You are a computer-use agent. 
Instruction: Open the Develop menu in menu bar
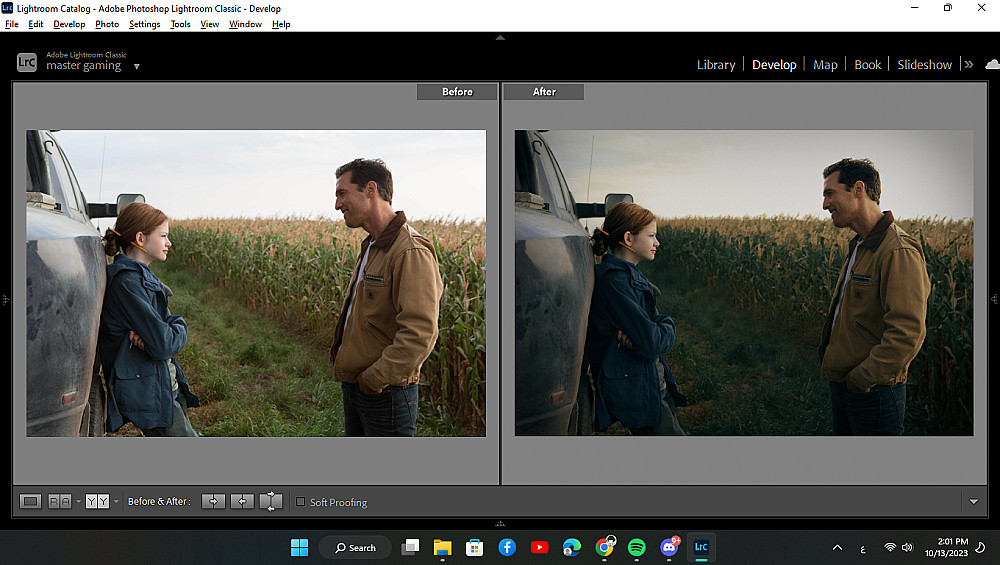(69, 24)
